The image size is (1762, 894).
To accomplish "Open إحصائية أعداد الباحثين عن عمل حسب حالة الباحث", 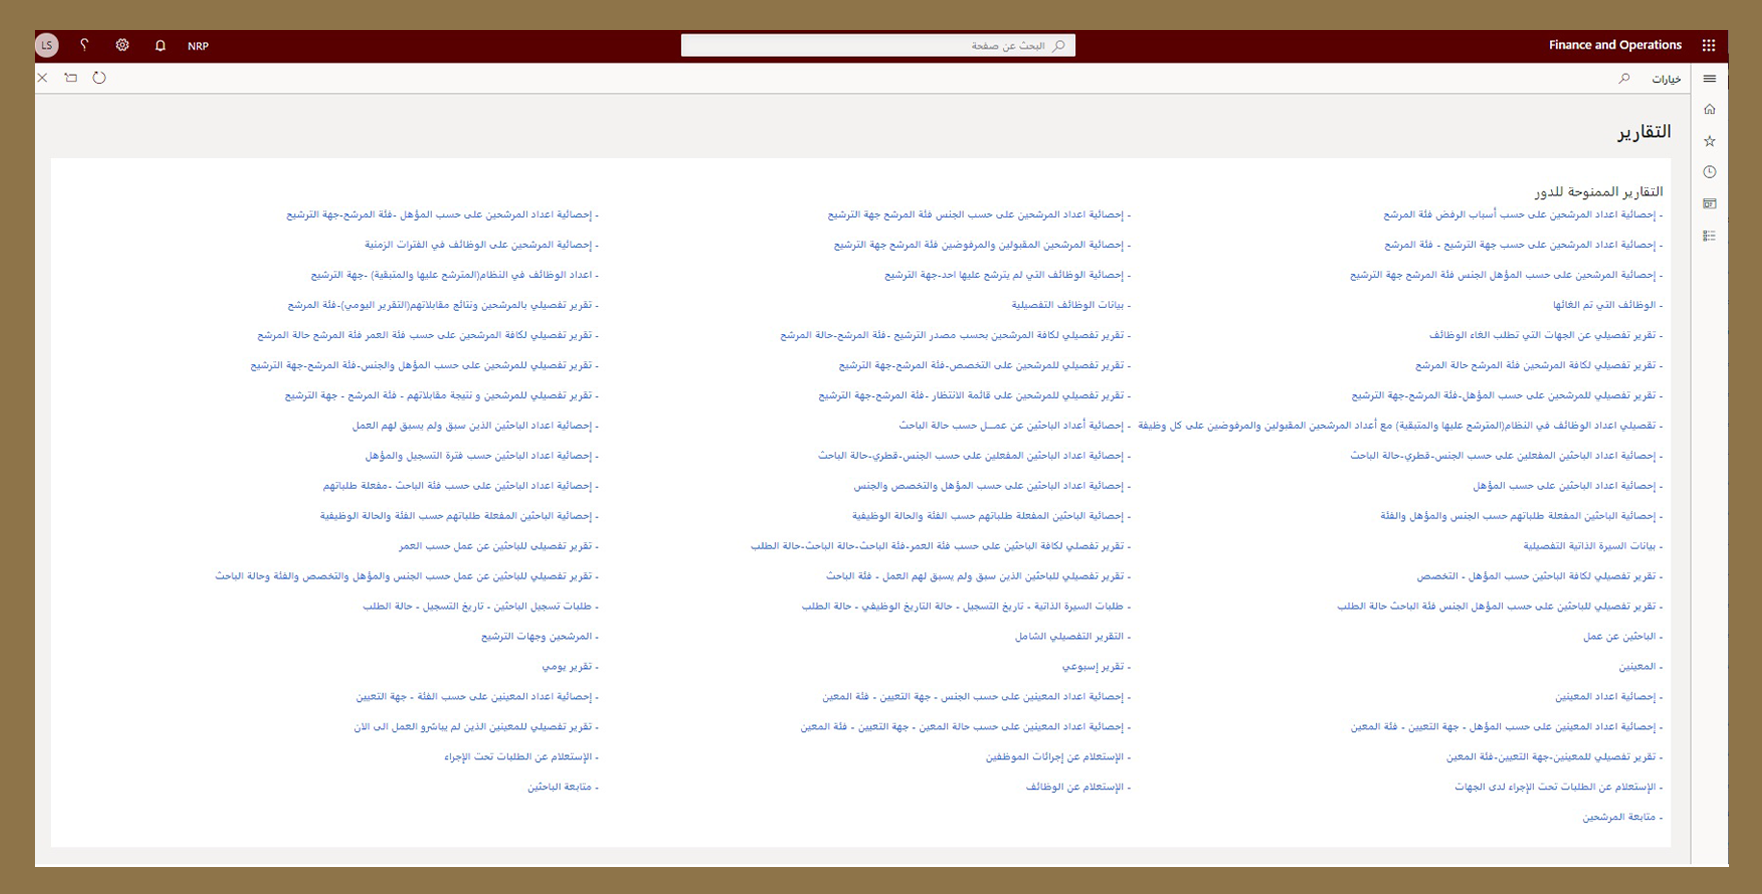I will 1015,425.
